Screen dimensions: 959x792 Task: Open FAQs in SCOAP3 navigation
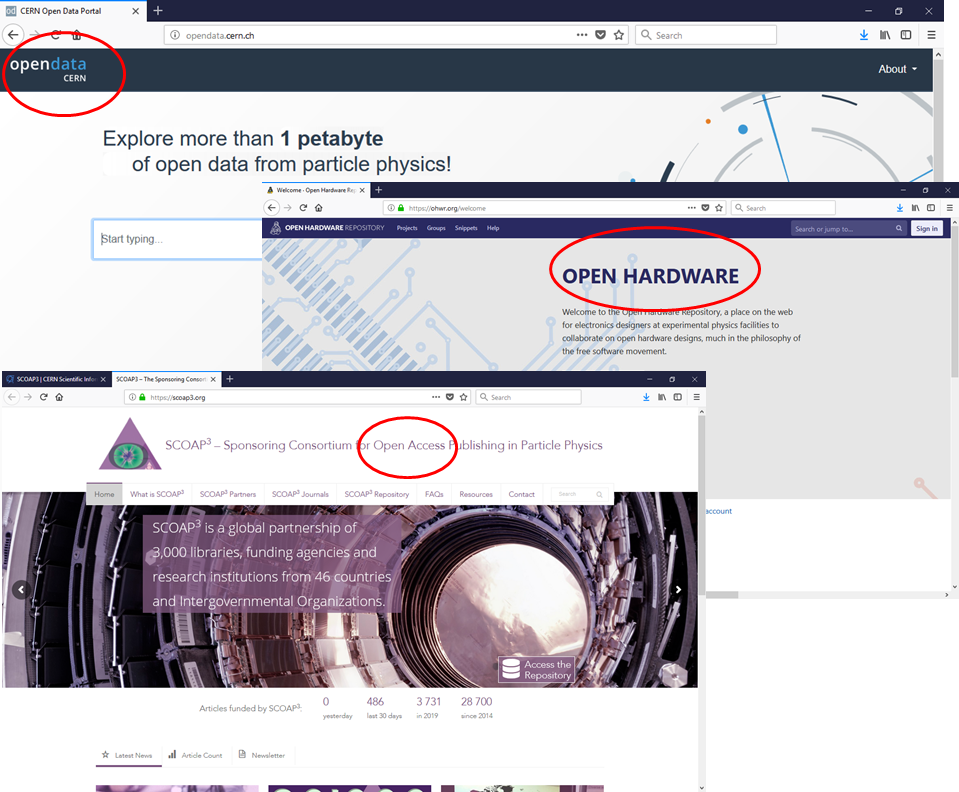434,494
